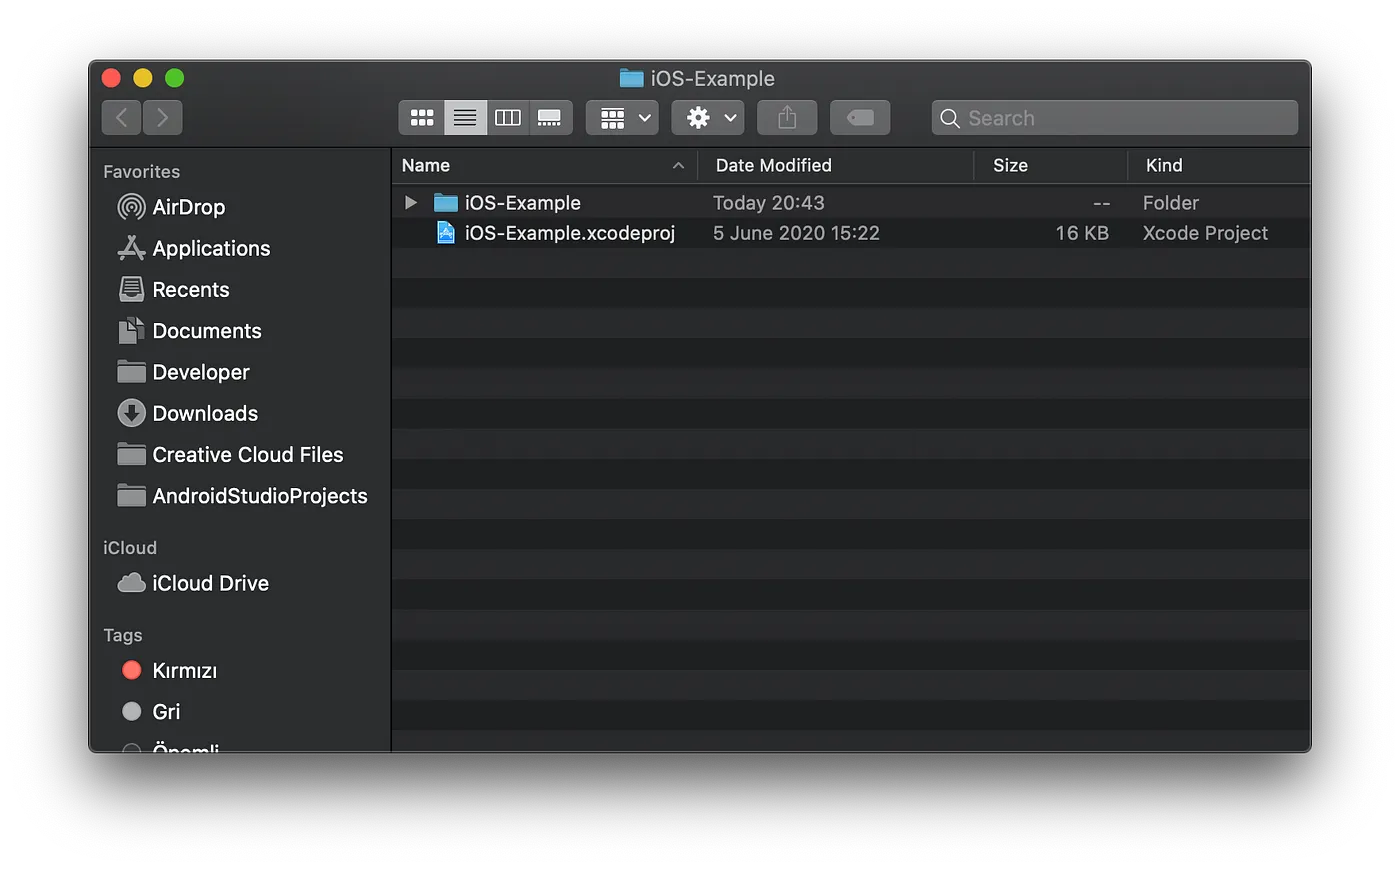Screen dimensions: 1400x870
Task: Switch to icon view
Action: 422,118
